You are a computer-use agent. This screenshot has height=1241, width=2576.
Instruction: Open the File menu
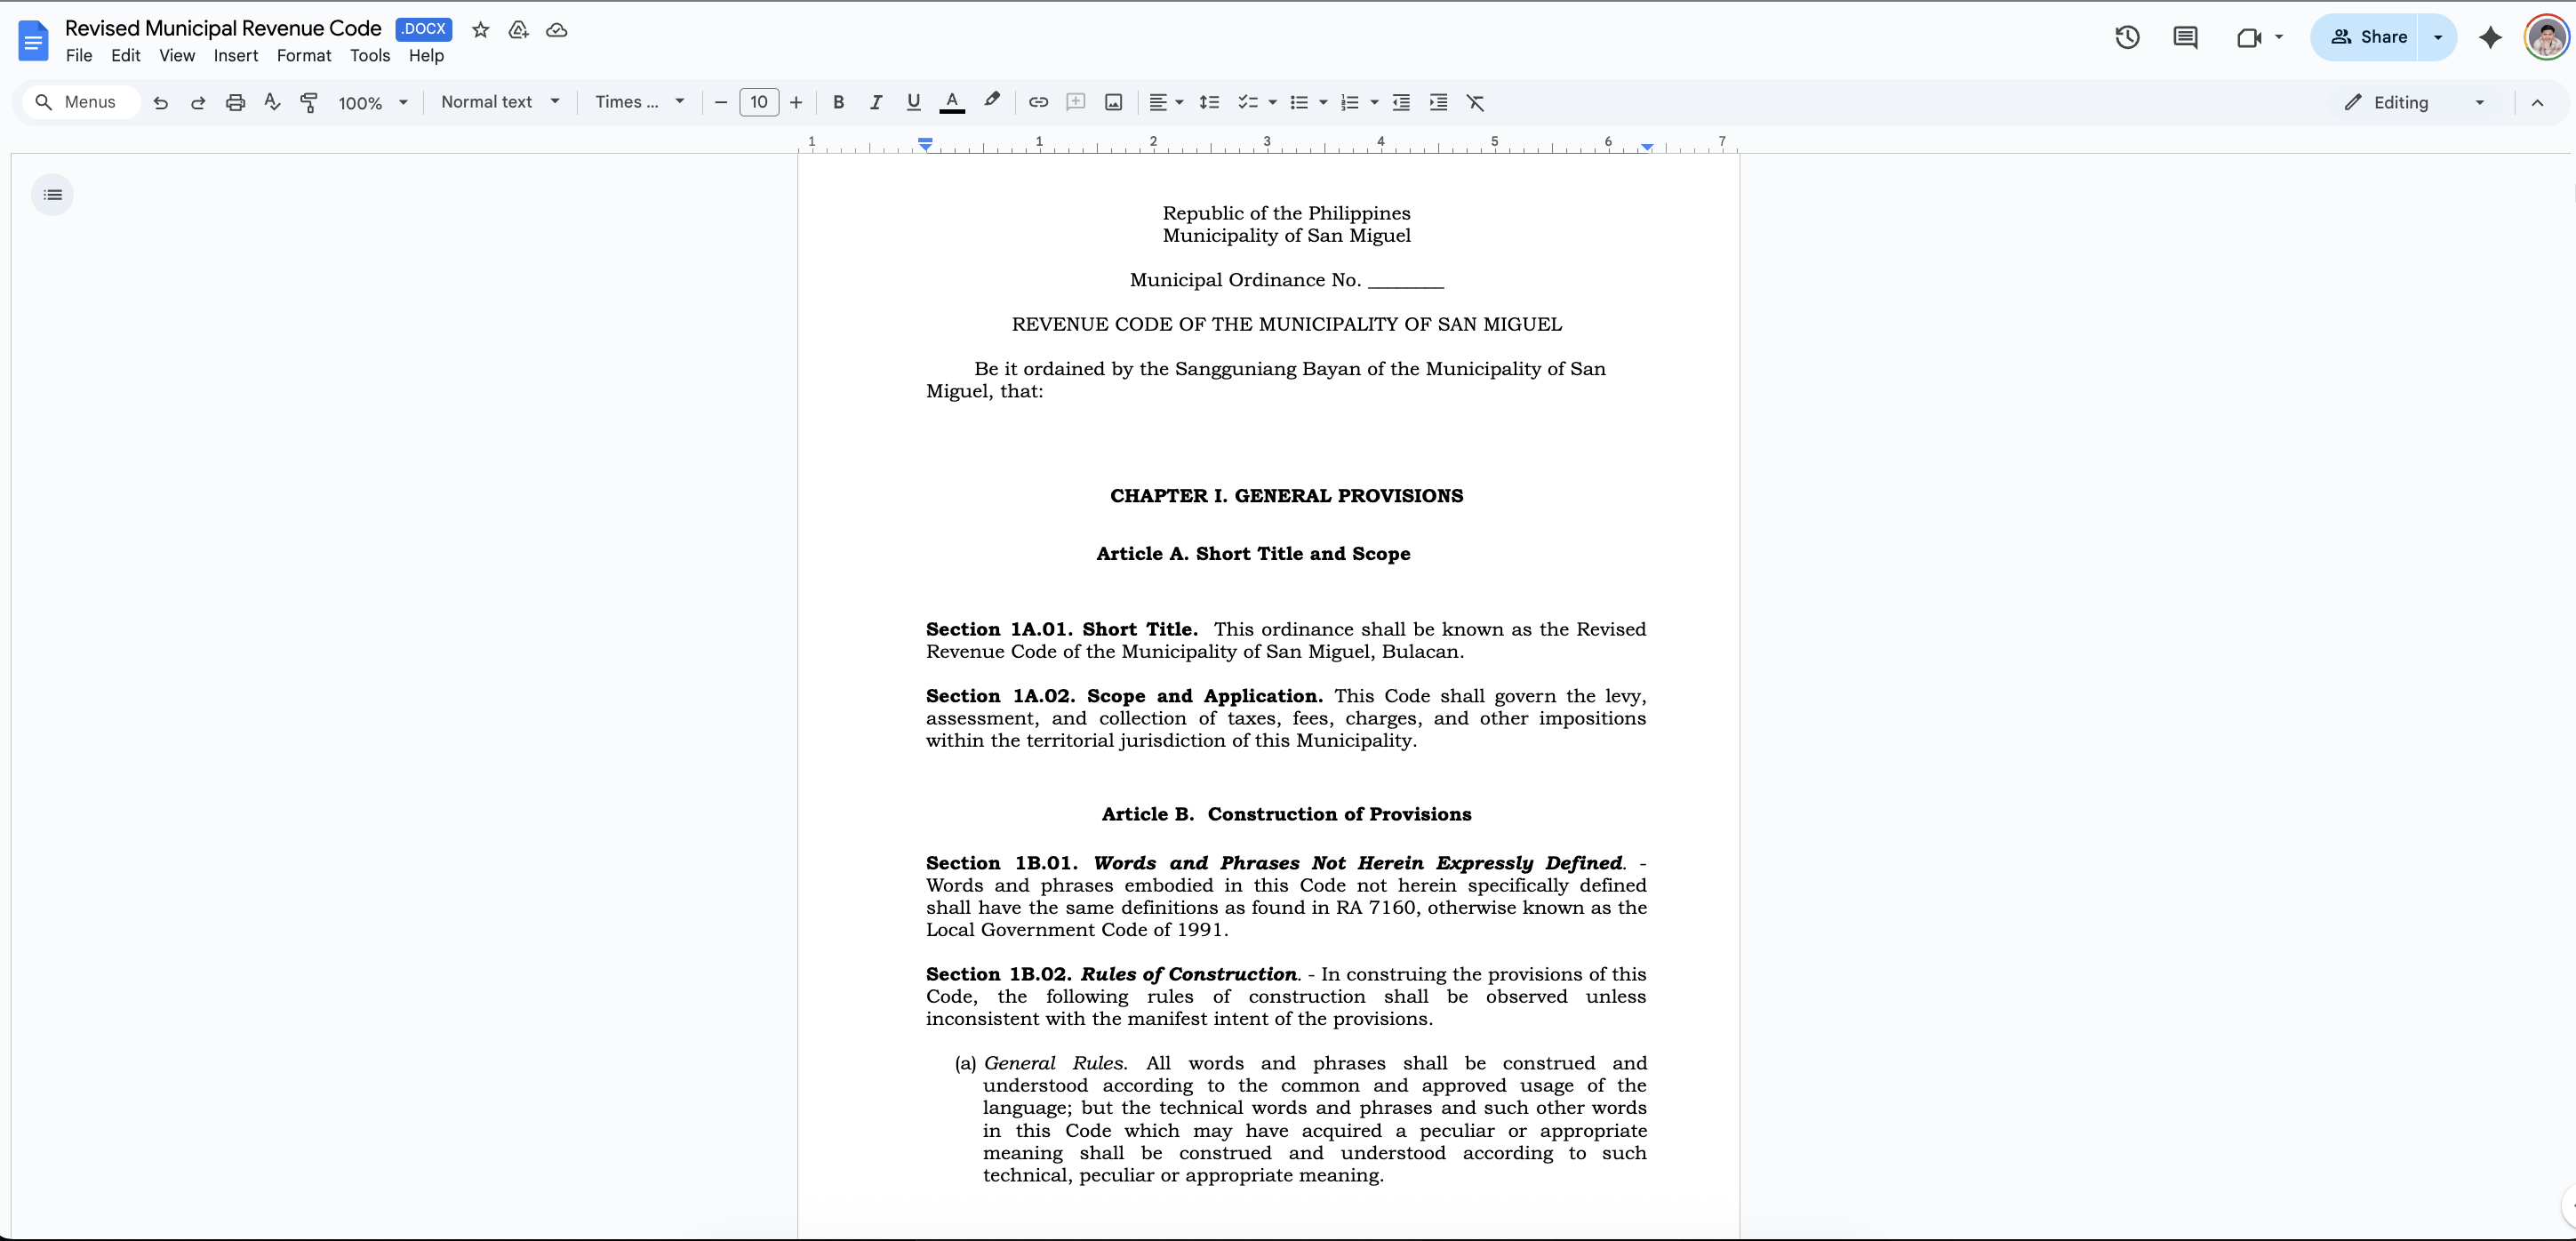(x=78, y=56)
